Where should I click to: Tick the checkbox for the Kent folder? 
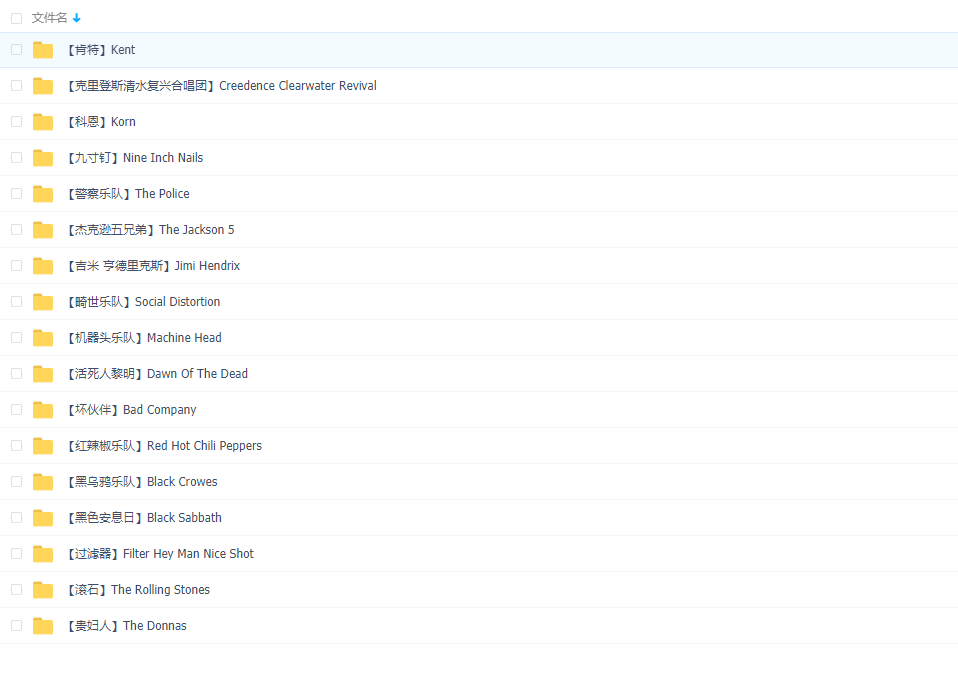16,49
